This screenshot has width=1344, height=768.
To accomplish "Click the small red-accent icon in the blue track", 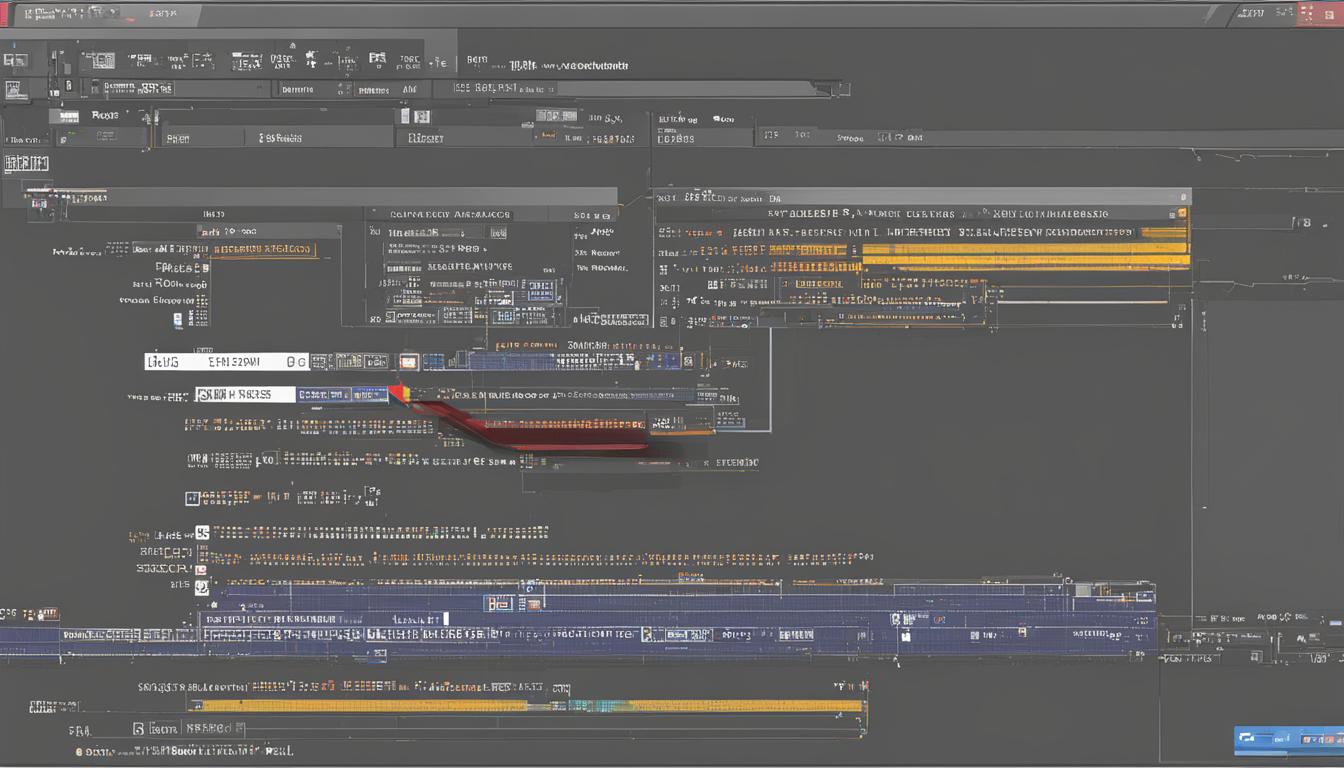I will coord(532,603).
